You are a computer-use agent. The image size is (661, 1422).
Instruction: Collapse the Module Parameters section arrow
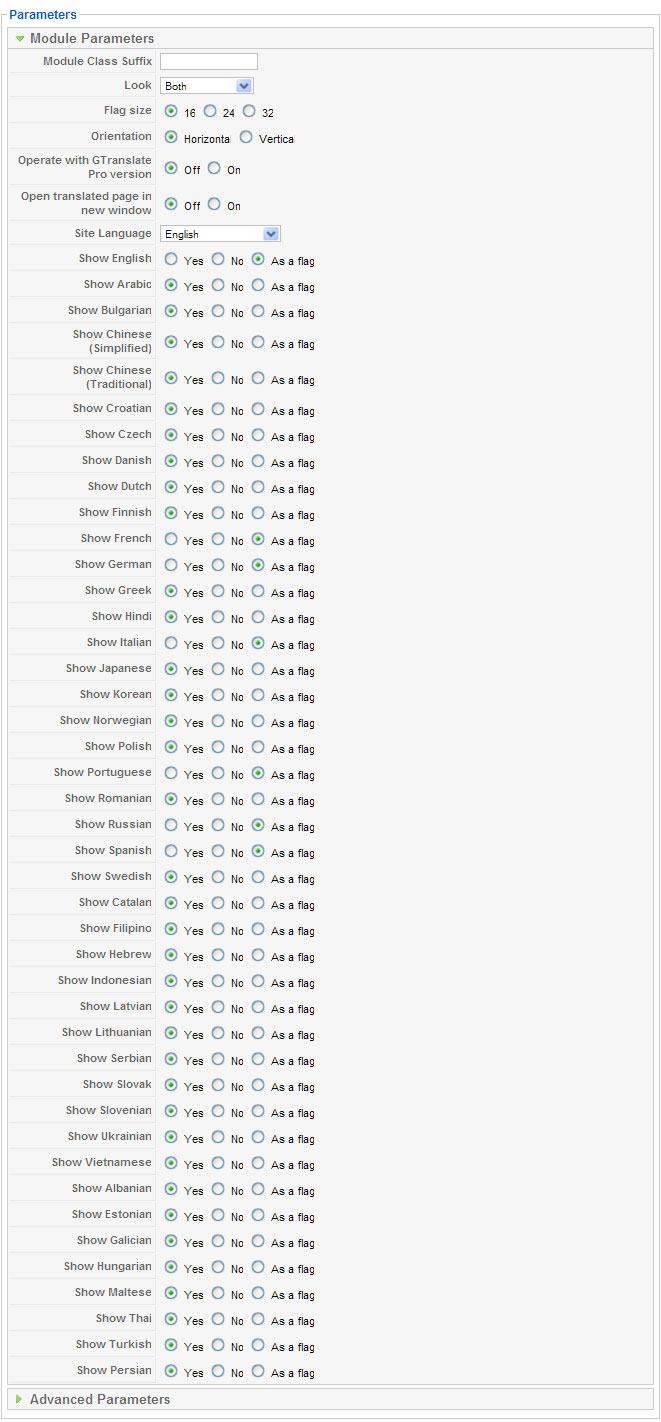20,39
